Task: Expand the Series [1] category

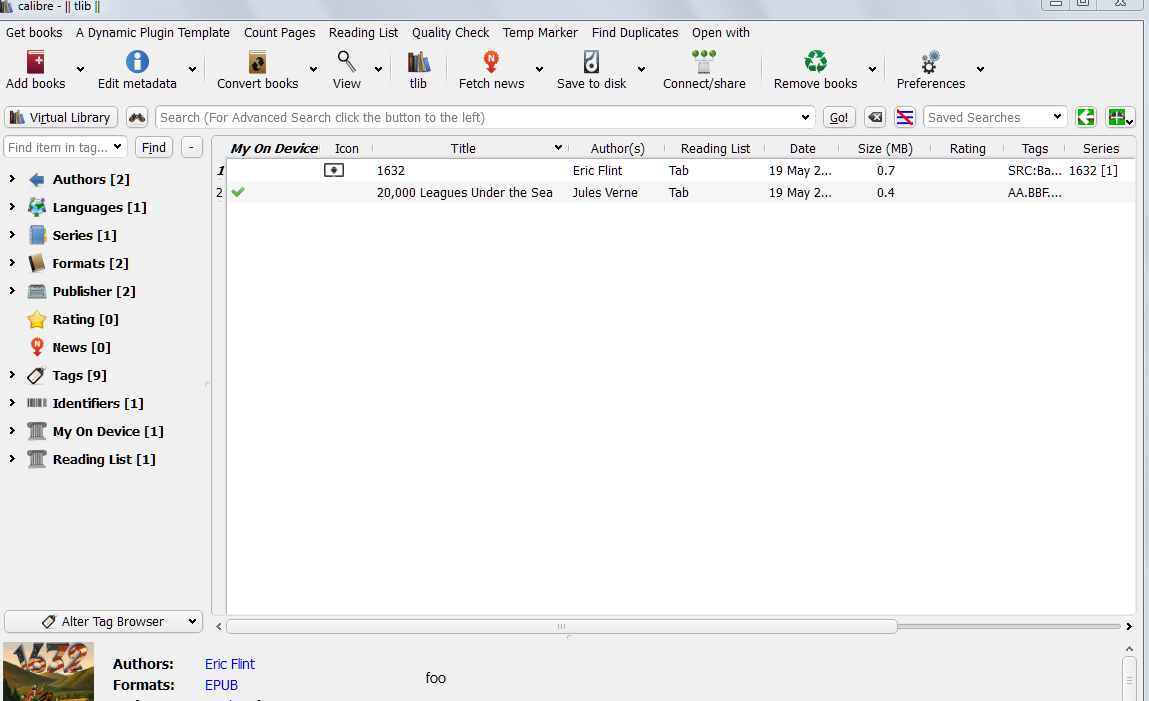Action: (12, 234)
